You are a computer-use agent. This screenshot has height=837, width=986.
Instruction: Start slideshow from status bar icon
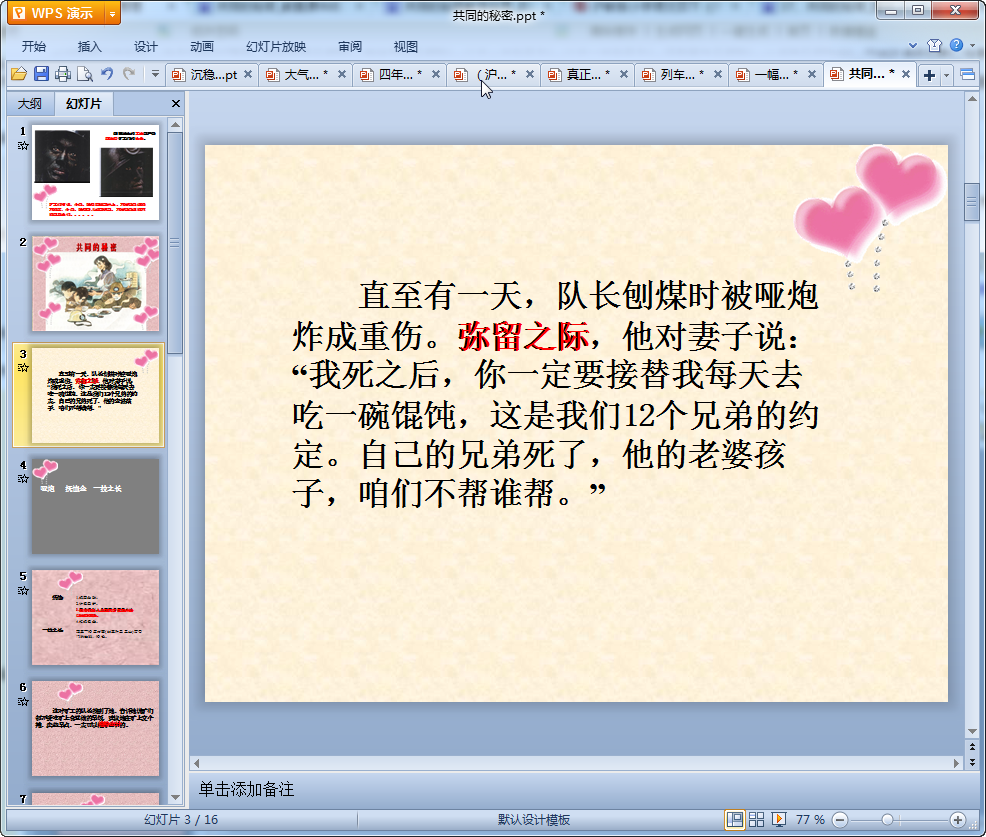tap(779, 820)
